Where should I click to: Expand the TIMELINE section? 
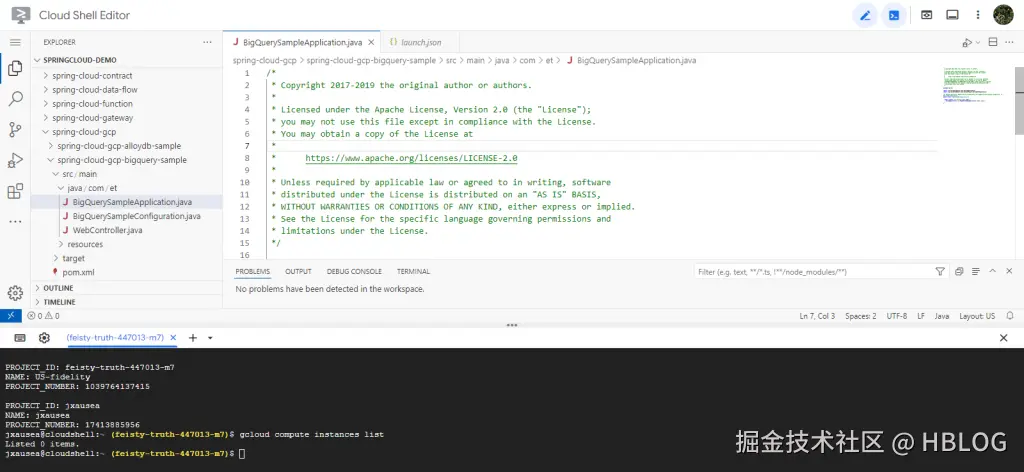(127, 302)
